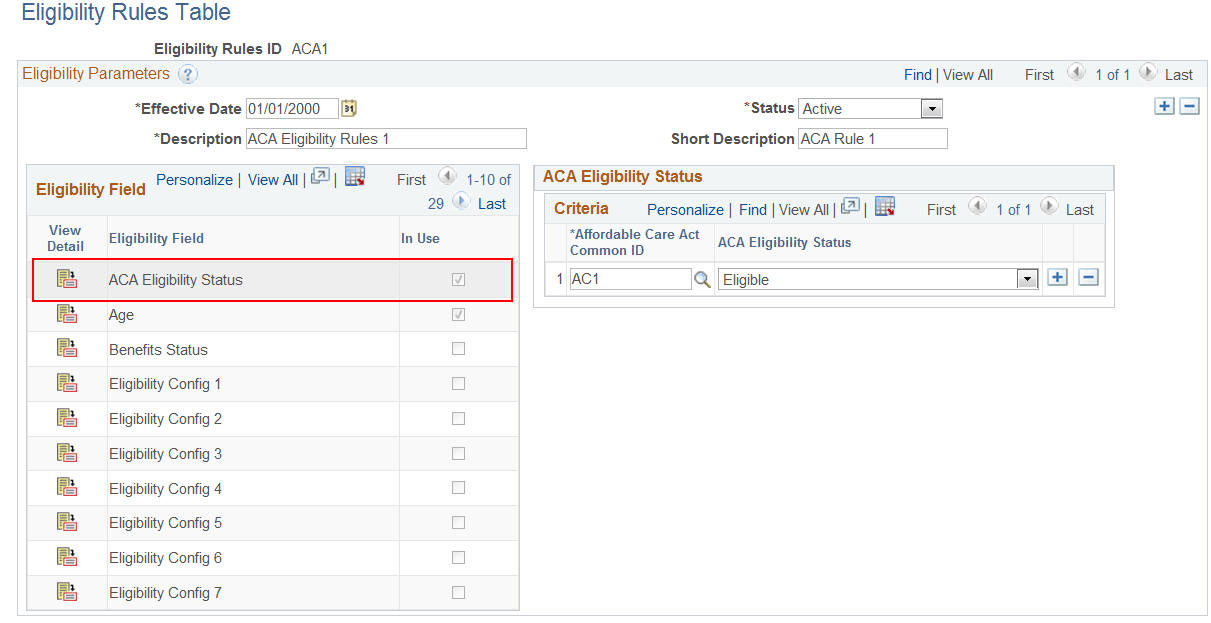
Task: Open View Detail for ACA Eligibility Status
Action: tap(67, 280)
